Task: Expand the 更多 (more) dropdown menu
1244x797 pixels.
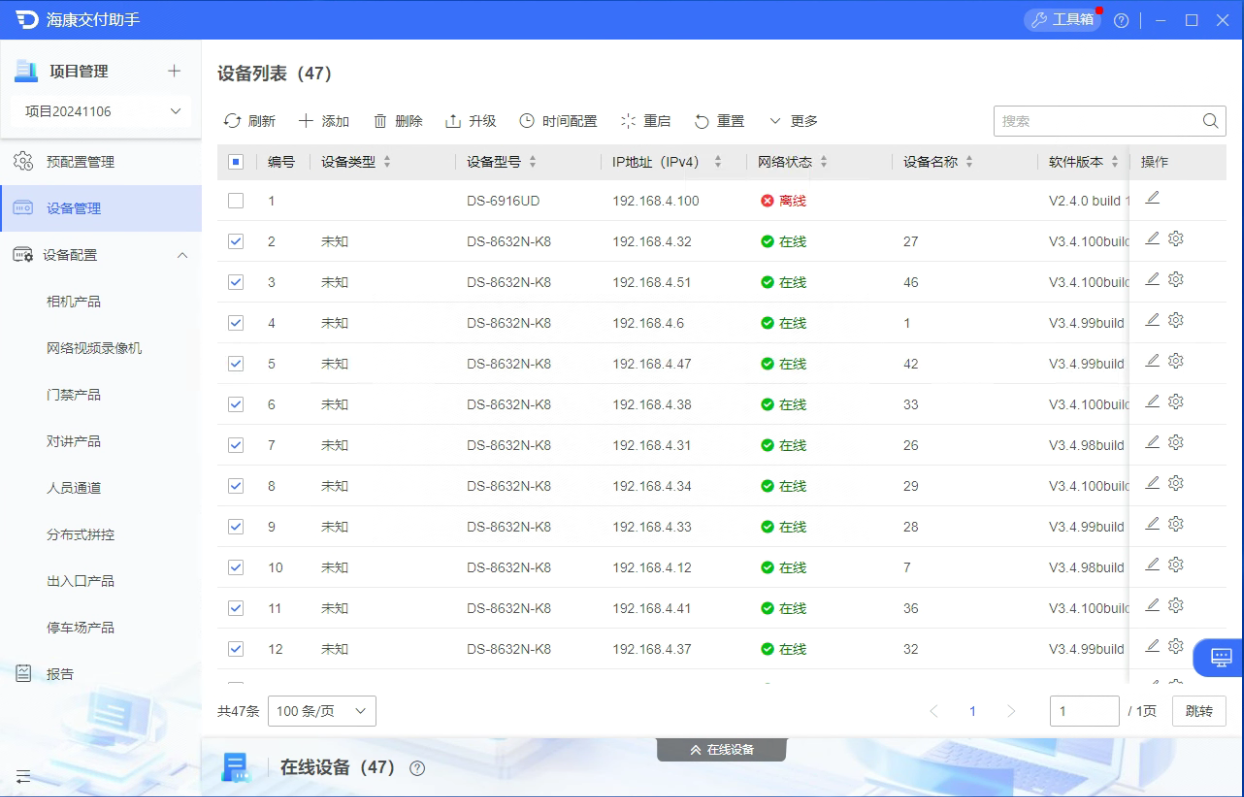Action: [x=793, y=121]
